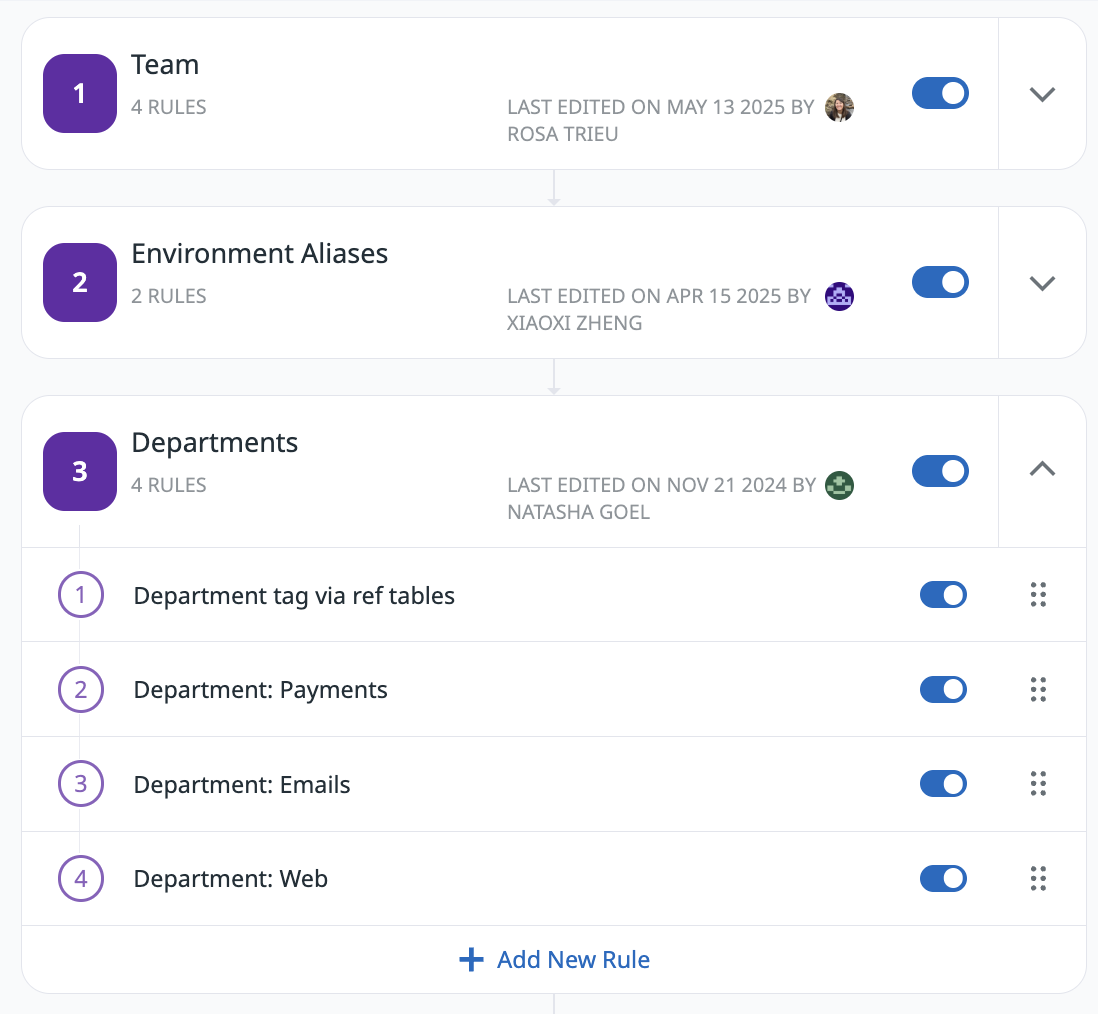Image resolution: width=1098 pixels, height=1014 pixels.
Task: Collapse the Departments ruleset
Action: (1042, 469)
